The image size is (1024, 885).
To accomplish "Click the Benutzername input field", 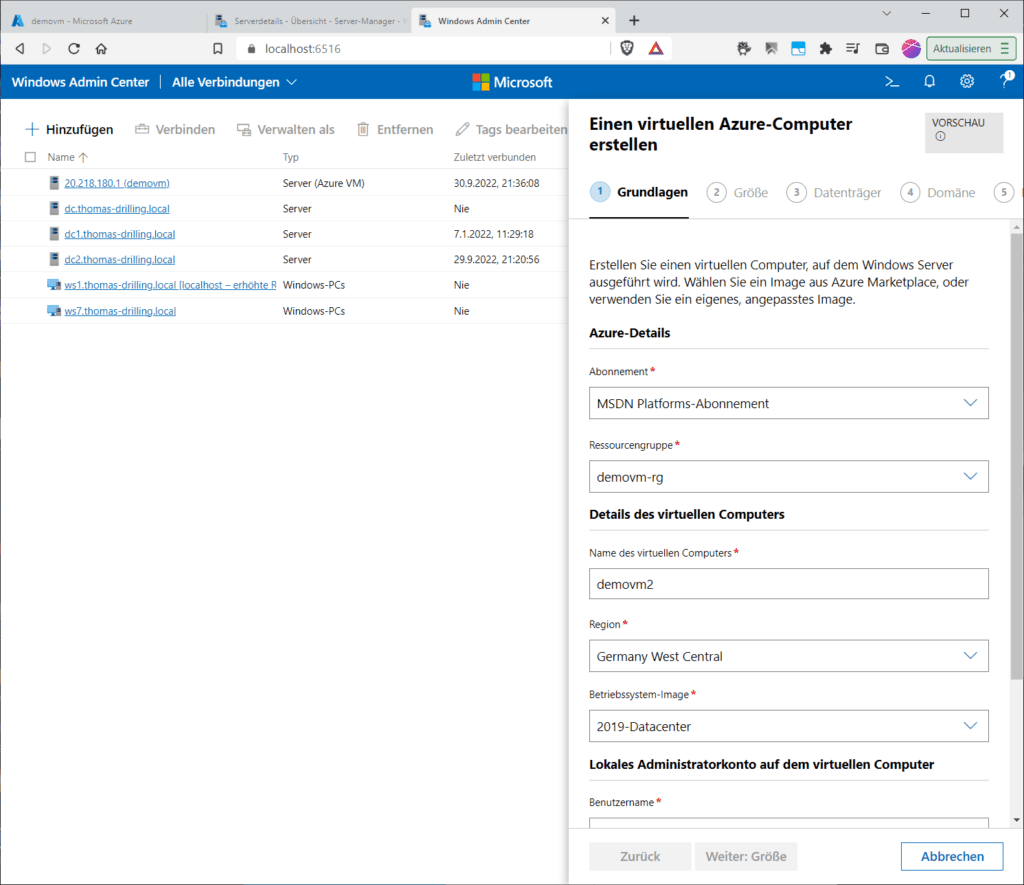I will (788, 823).
